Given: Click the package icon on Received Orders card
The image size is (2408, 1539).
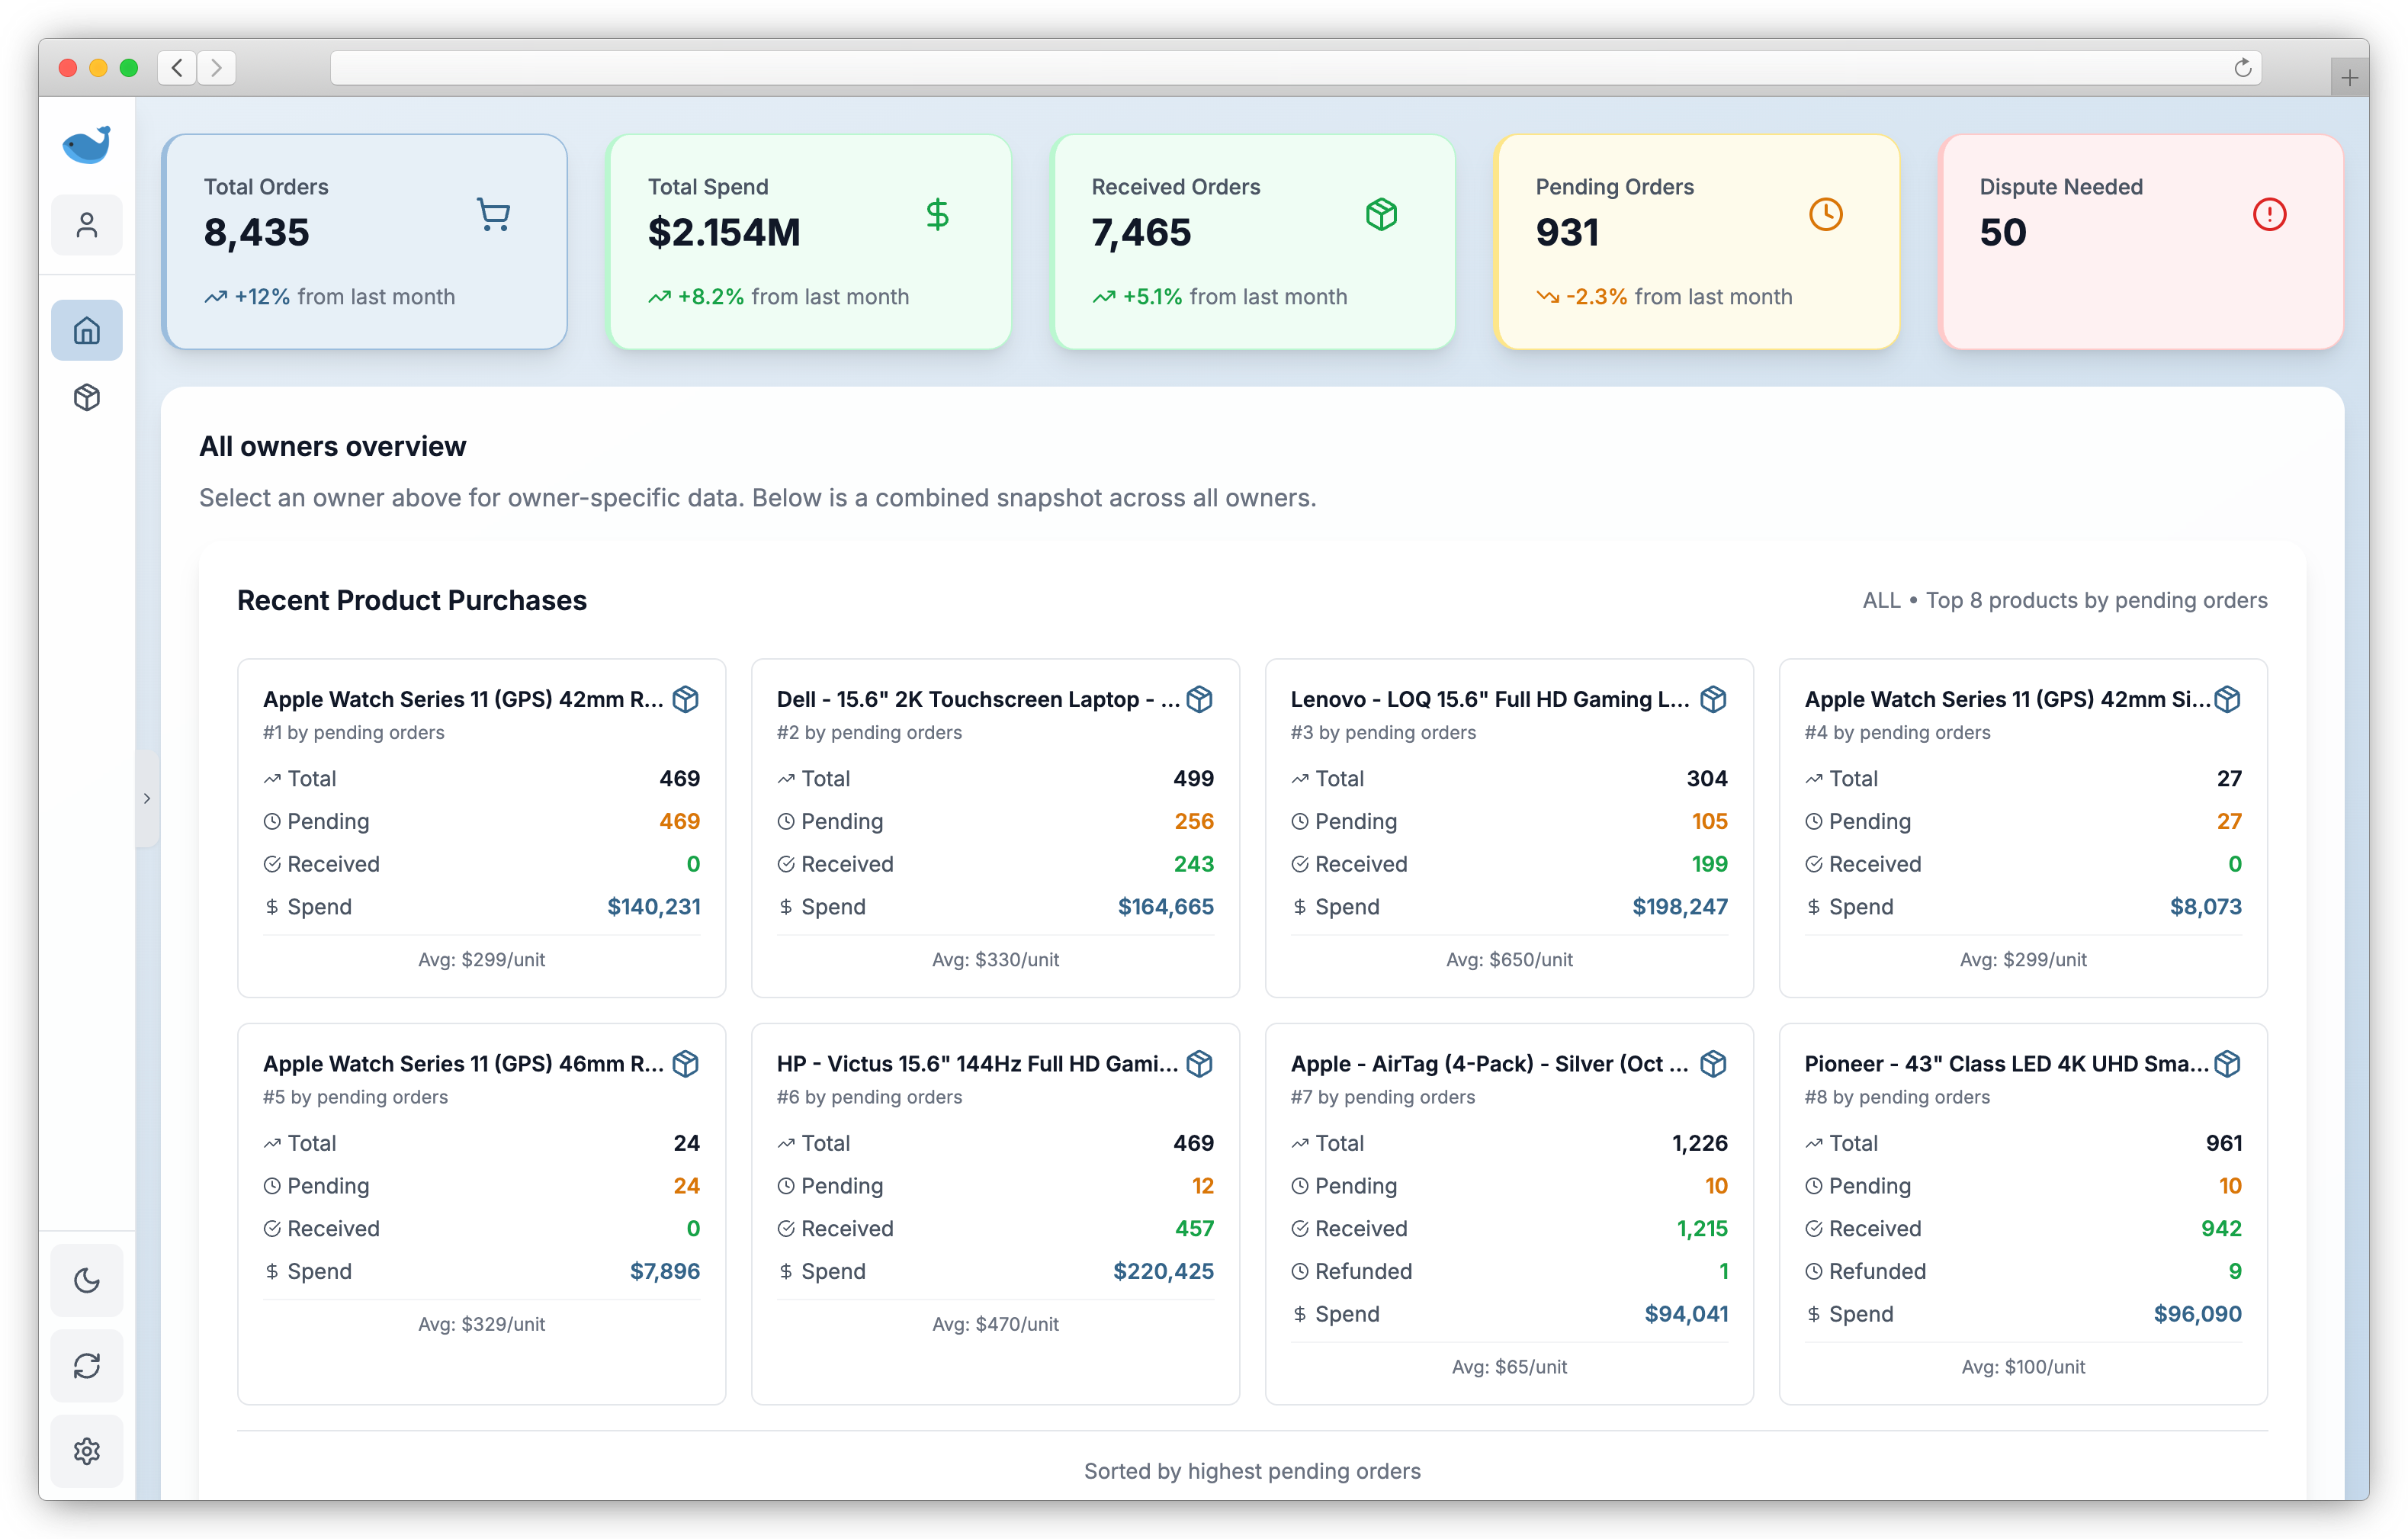Looking at the screenshot, I should [x=1382, y=214].
